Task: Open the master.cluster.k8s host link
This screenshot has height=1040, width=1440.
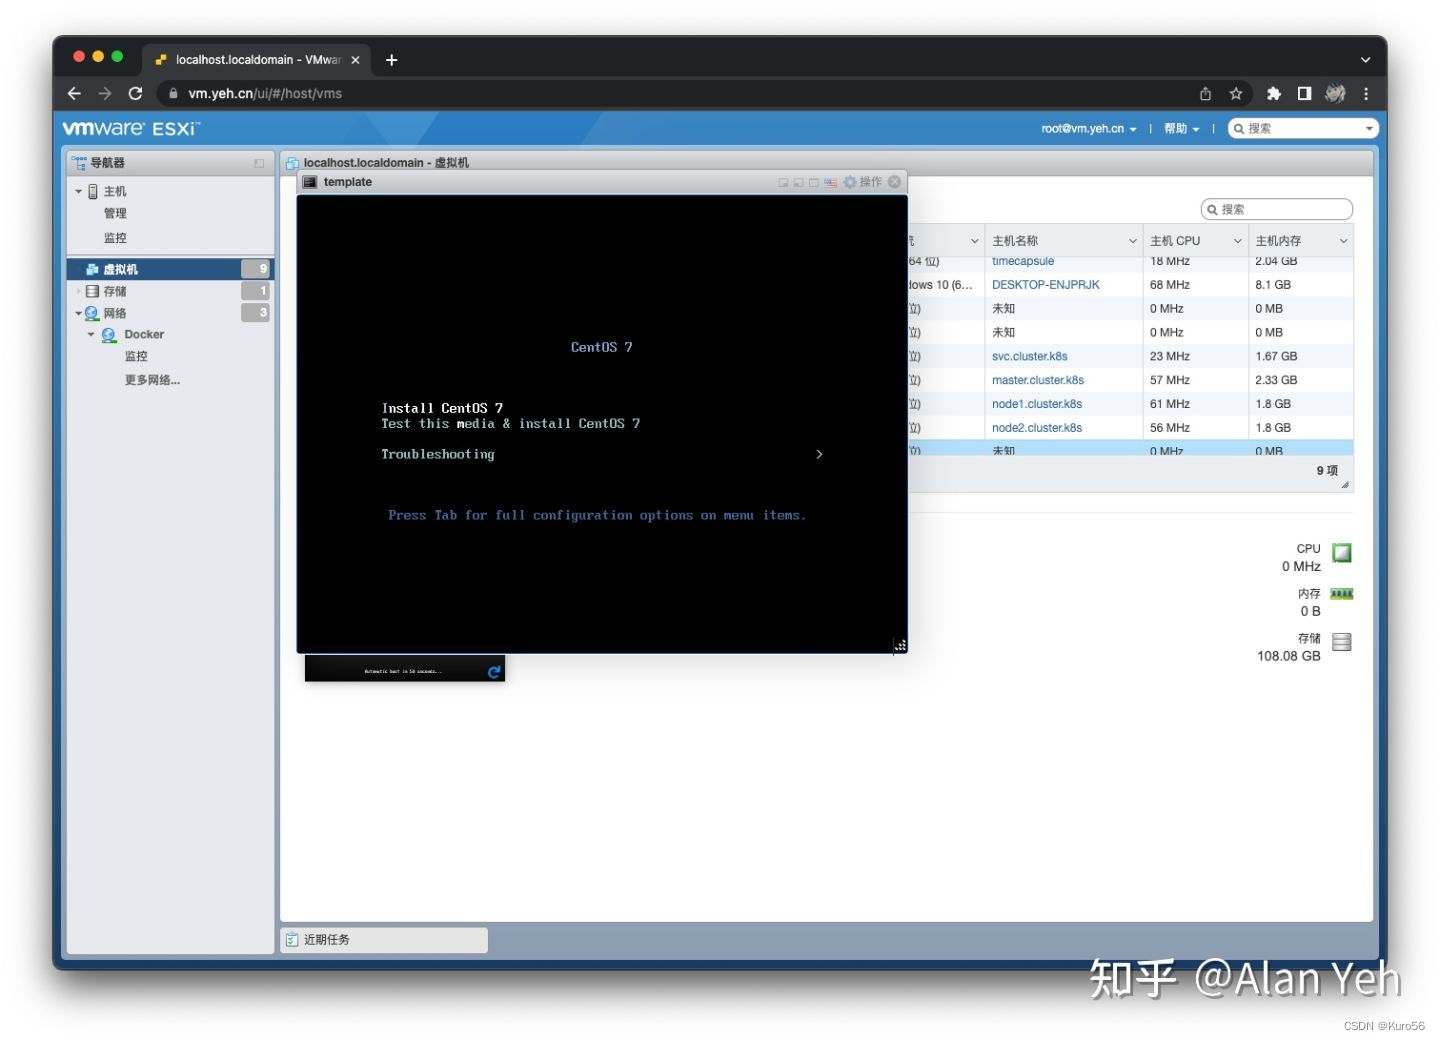Action: pyautogui.click(x=1038, y=380)
